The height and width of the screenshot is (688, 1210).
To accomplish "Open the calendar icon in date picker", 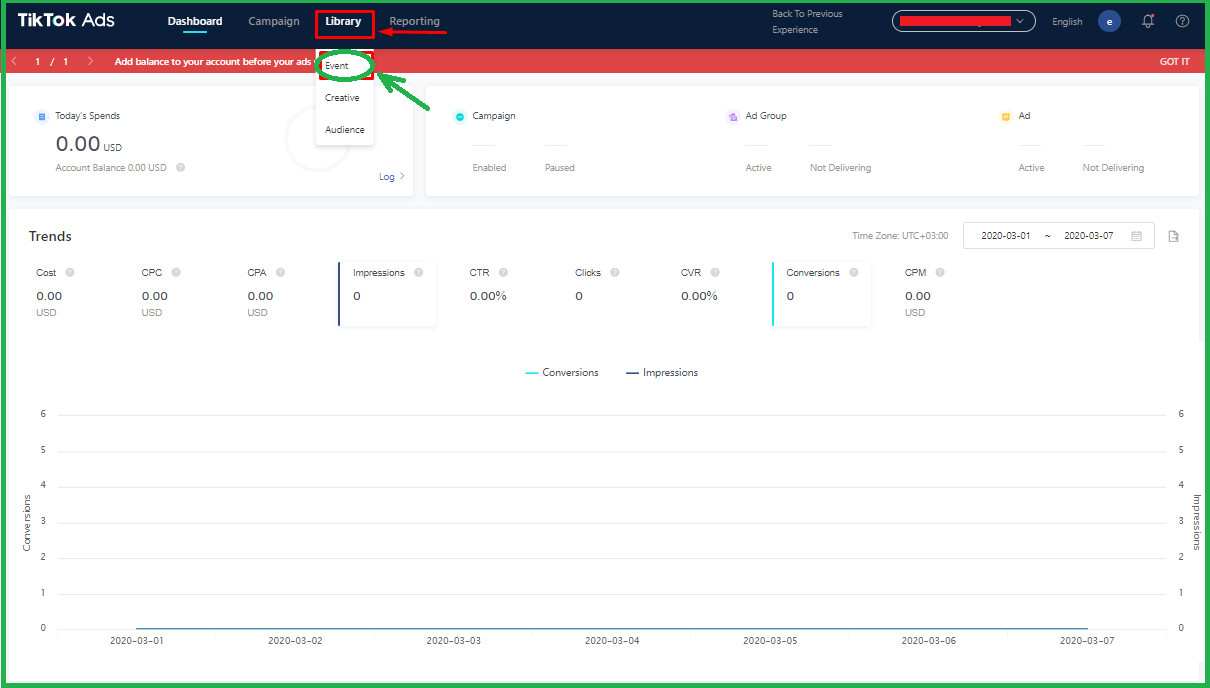I will tap(1137, 236).
